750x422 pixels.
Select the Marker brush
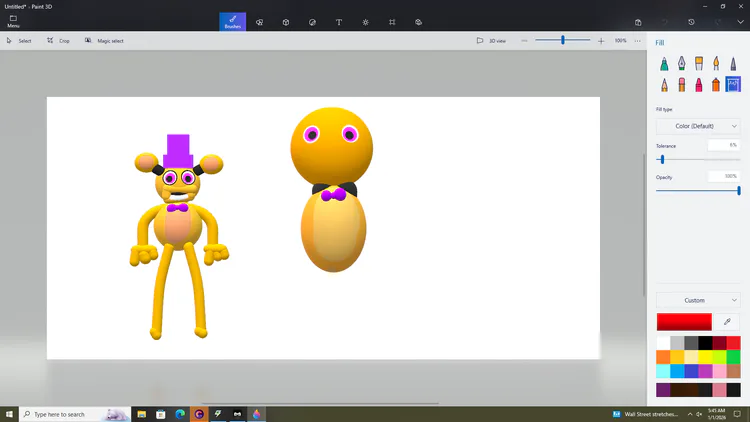pyautogui.click(x=664, y=64)
